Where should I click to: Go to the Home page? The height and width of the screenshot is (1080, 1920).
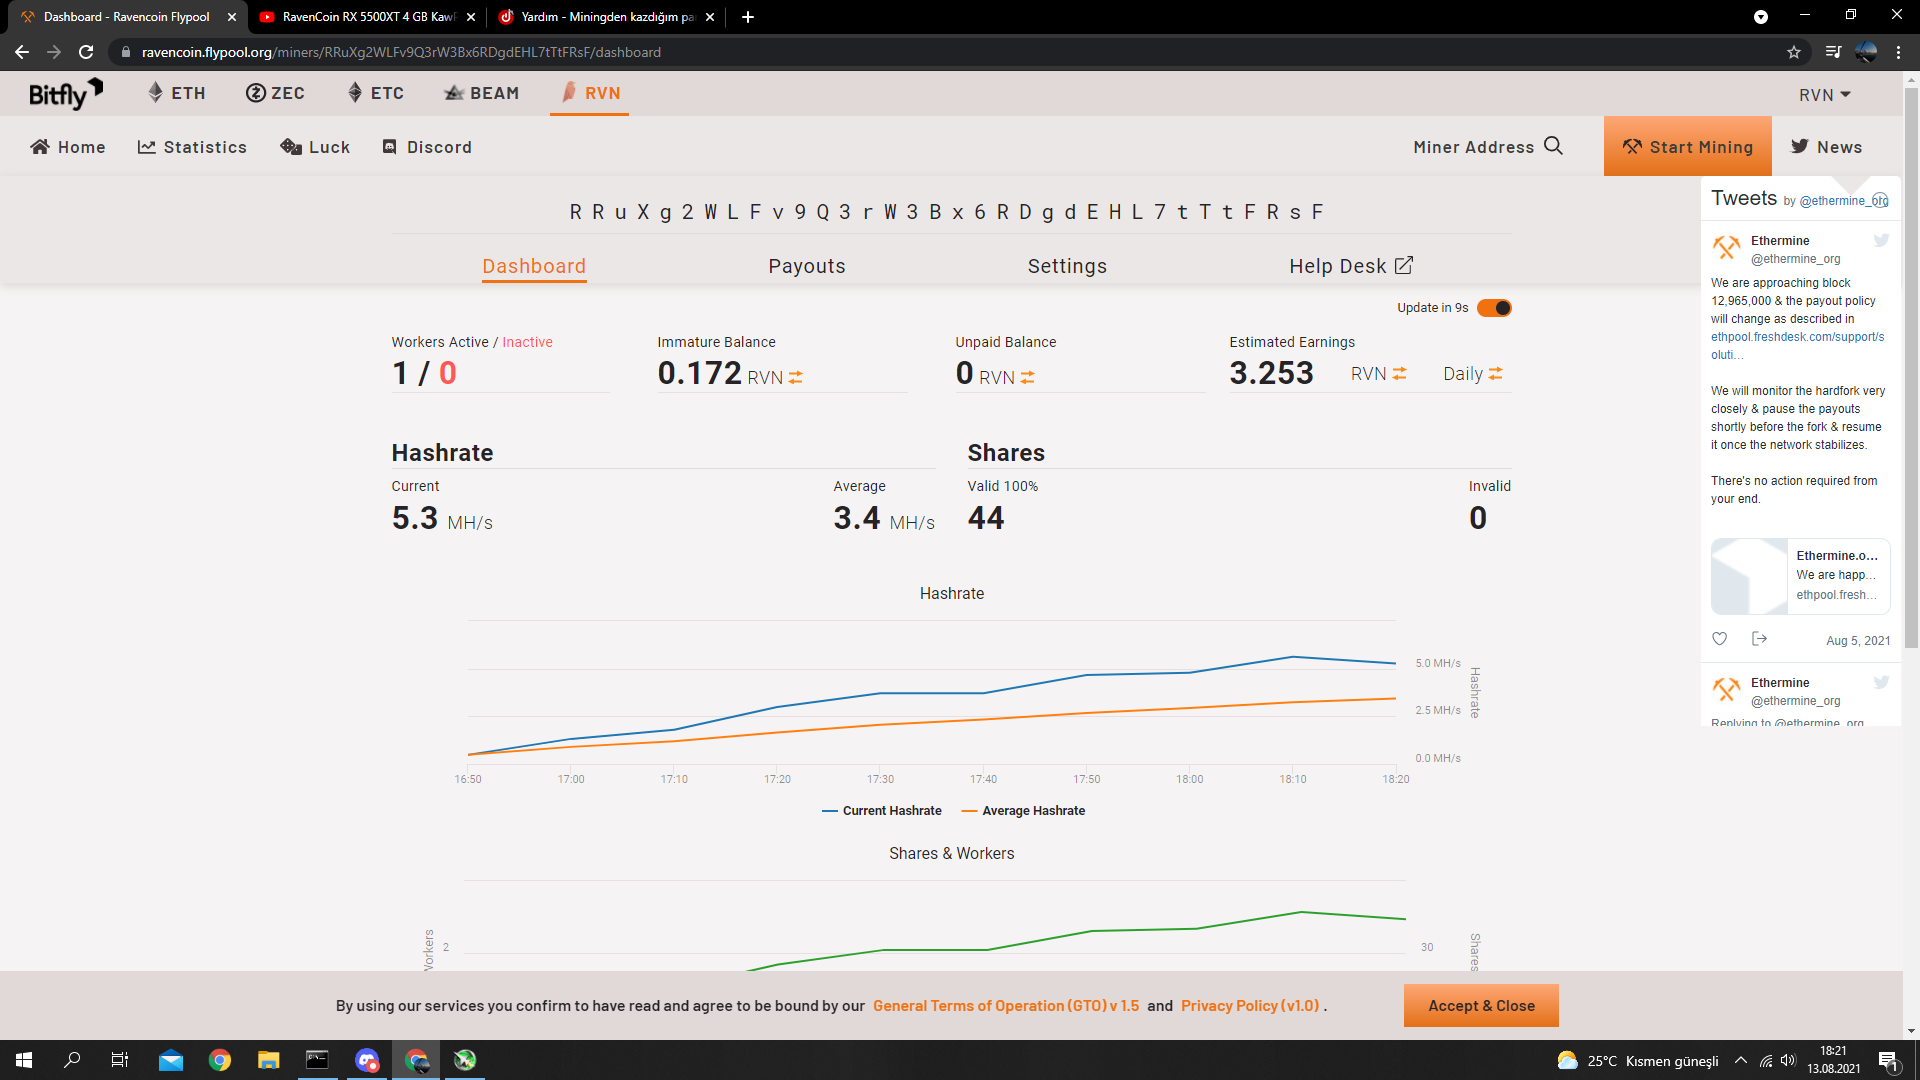pyautogui.click(x=68, y=147)
